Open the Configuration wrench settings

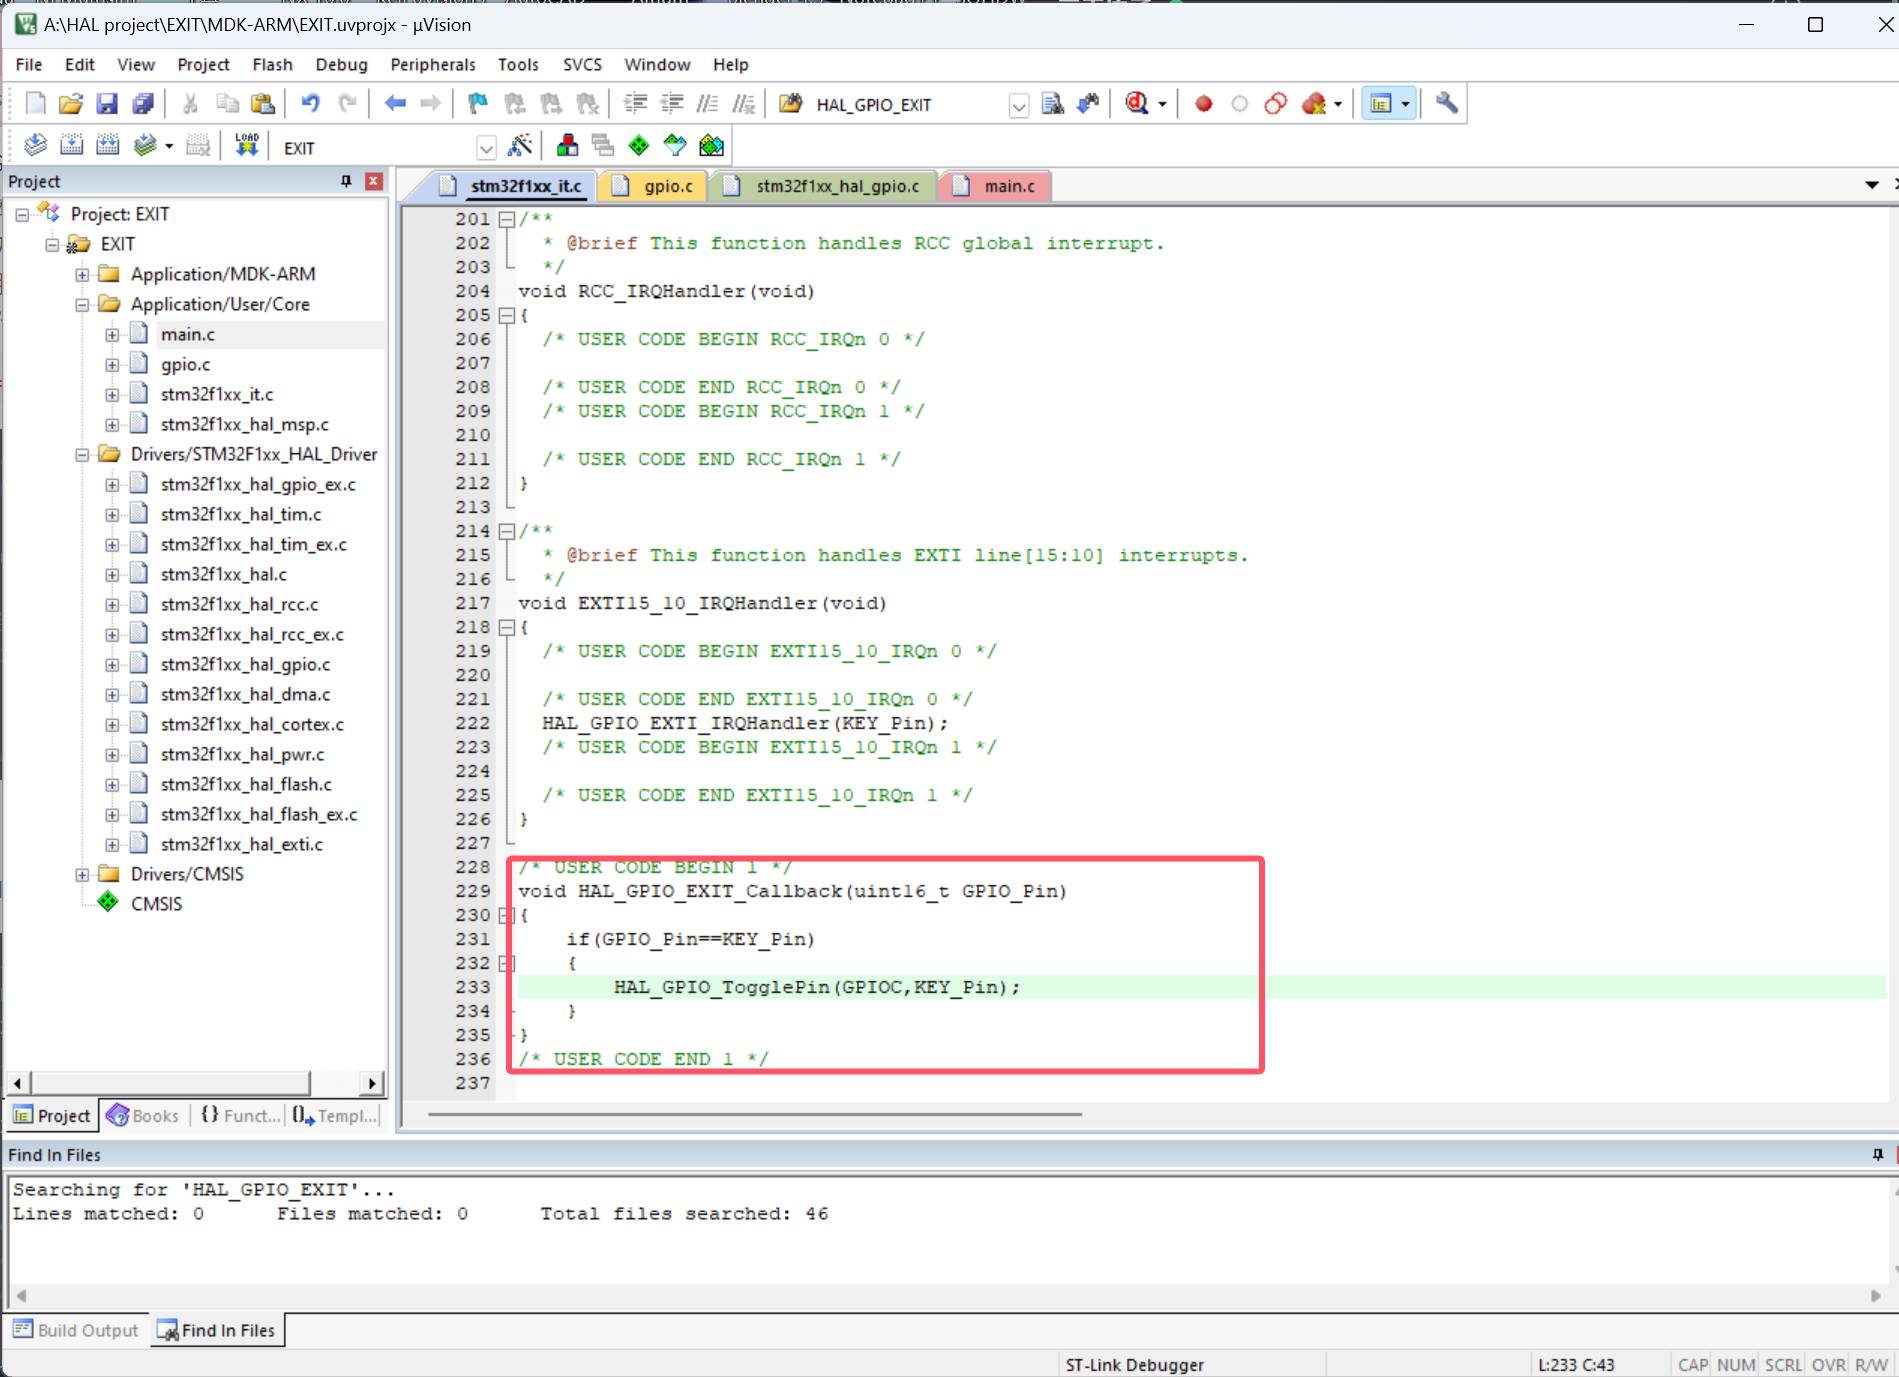pyautogui.click(x=1447, y=103)
